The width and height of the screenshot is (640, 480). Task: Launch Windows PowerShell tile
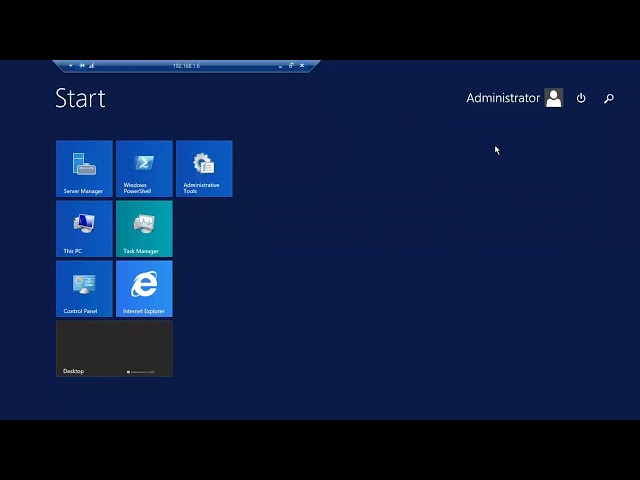pos(144,169)
